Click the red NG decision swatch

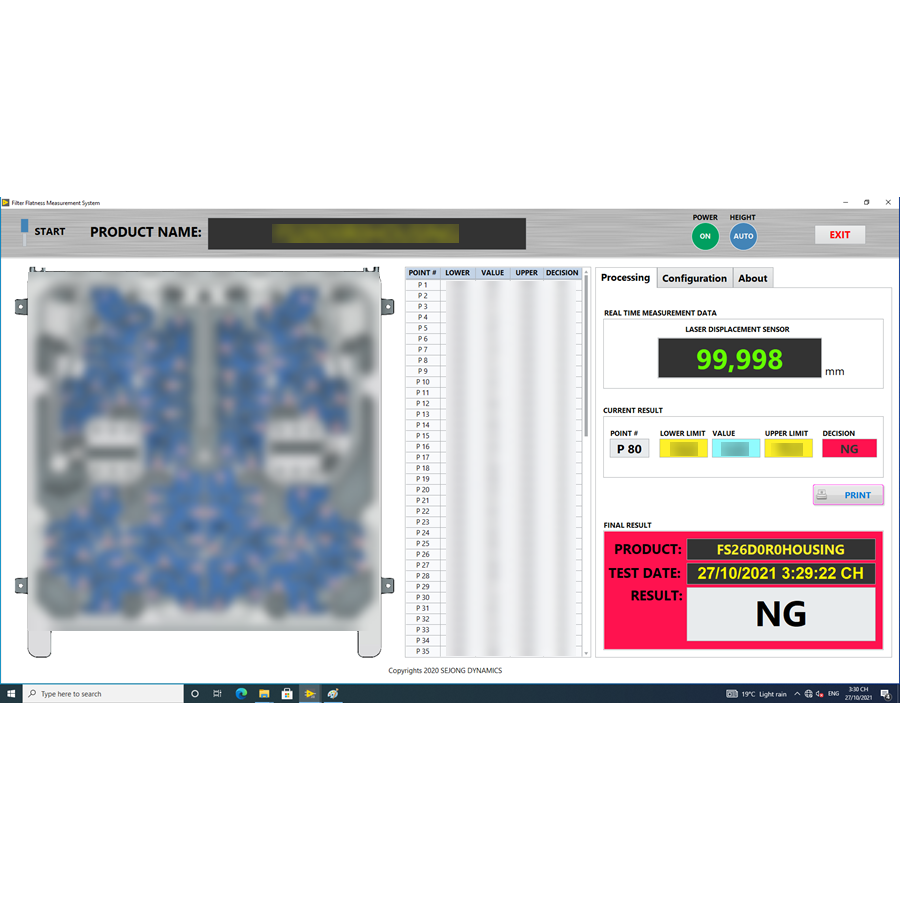tap(849, 449)
